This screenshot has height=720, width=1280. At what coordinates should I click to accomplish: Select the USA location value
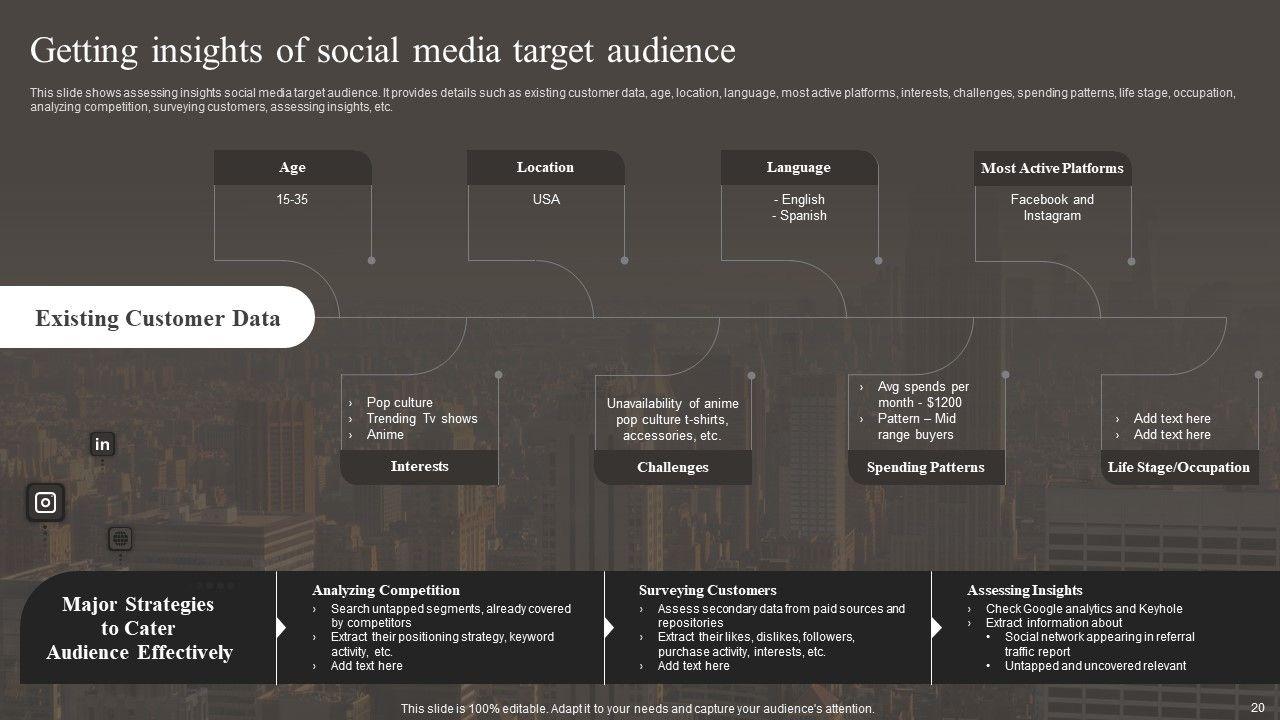point(546,200)
